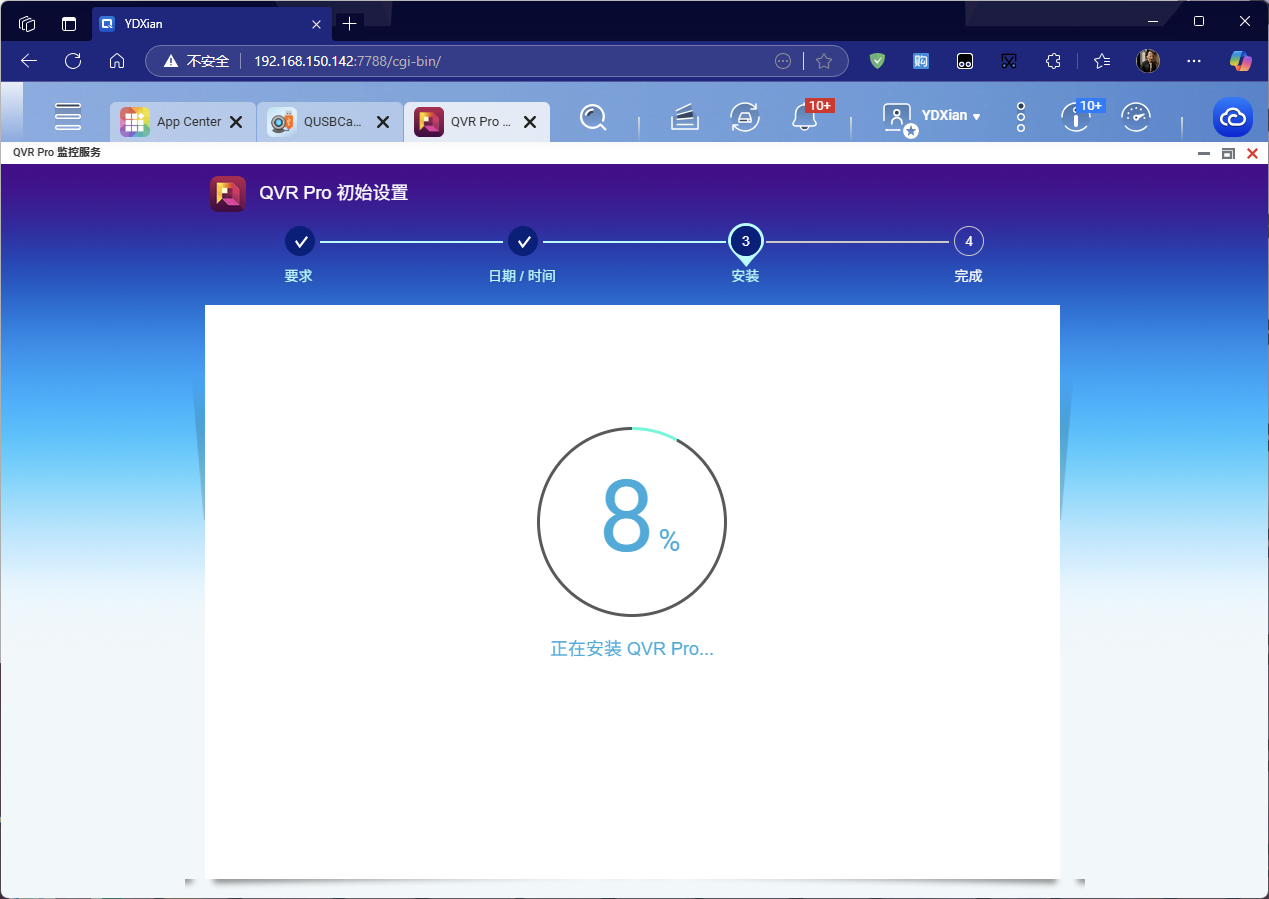Click step 1 requirements checkmark

300,242
